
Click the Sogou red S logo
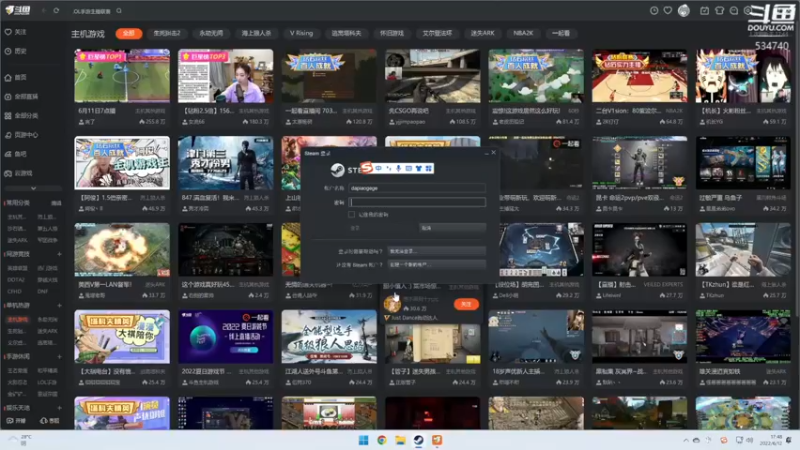coord(366,167)
